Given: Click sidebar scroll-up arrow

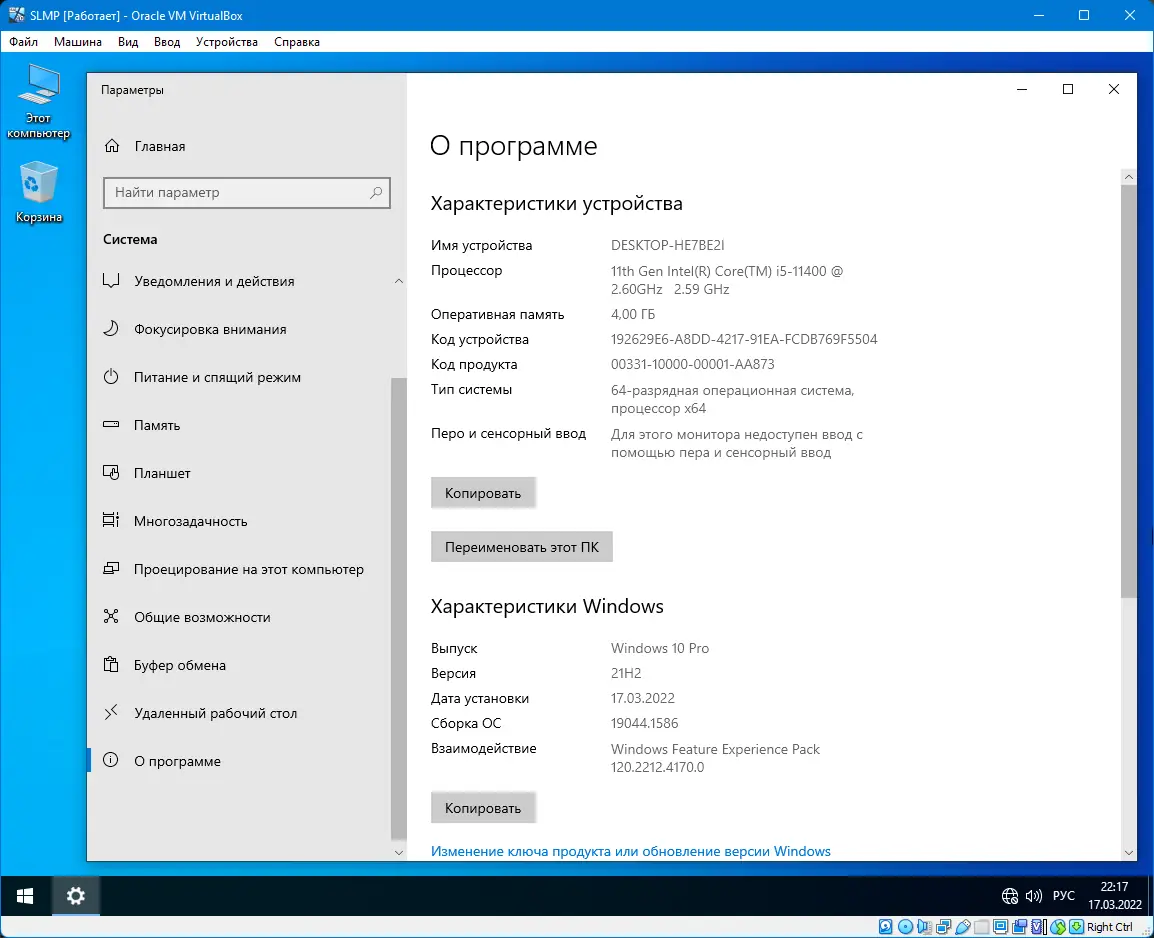Looking at the screenshot, I should [x=399, y=281].
